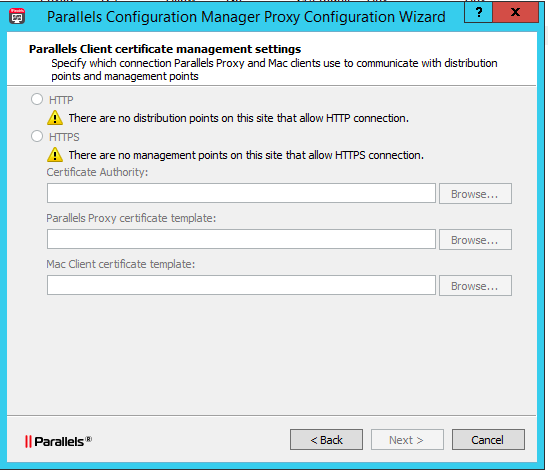Go back with the Back button
The image size is (548, 470).
point(326,440)
